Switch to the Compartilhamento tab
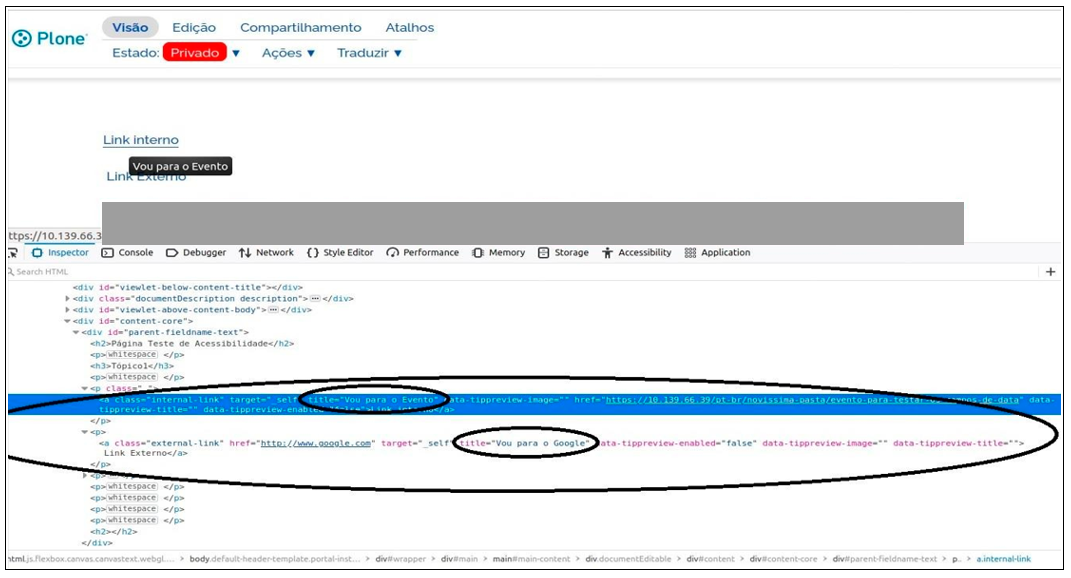The width and height of the screenshot is (1071, 578). 300,28
